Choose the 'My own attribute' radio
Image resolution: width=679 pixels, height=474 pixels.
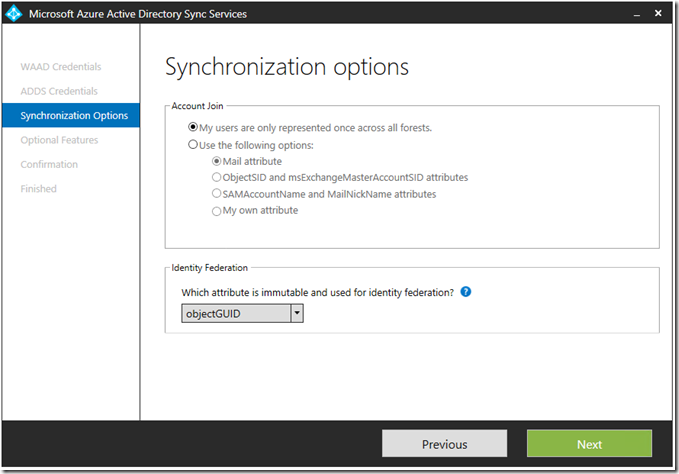(x=217, y=211)
